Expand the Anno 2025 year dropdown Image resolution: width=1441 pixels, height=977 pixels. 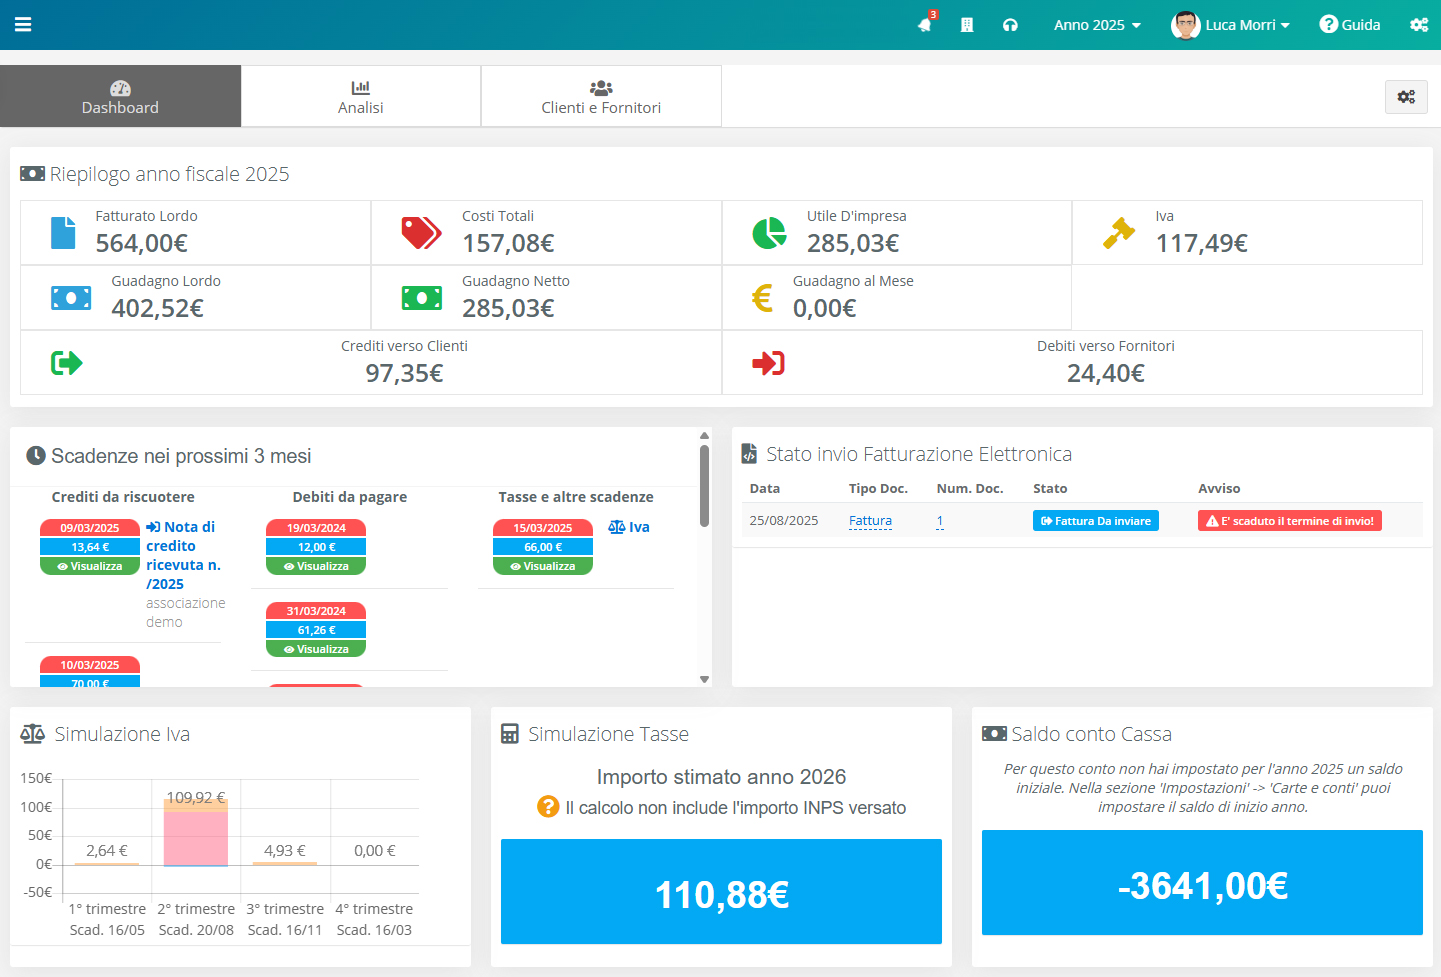click(1097, 25)
